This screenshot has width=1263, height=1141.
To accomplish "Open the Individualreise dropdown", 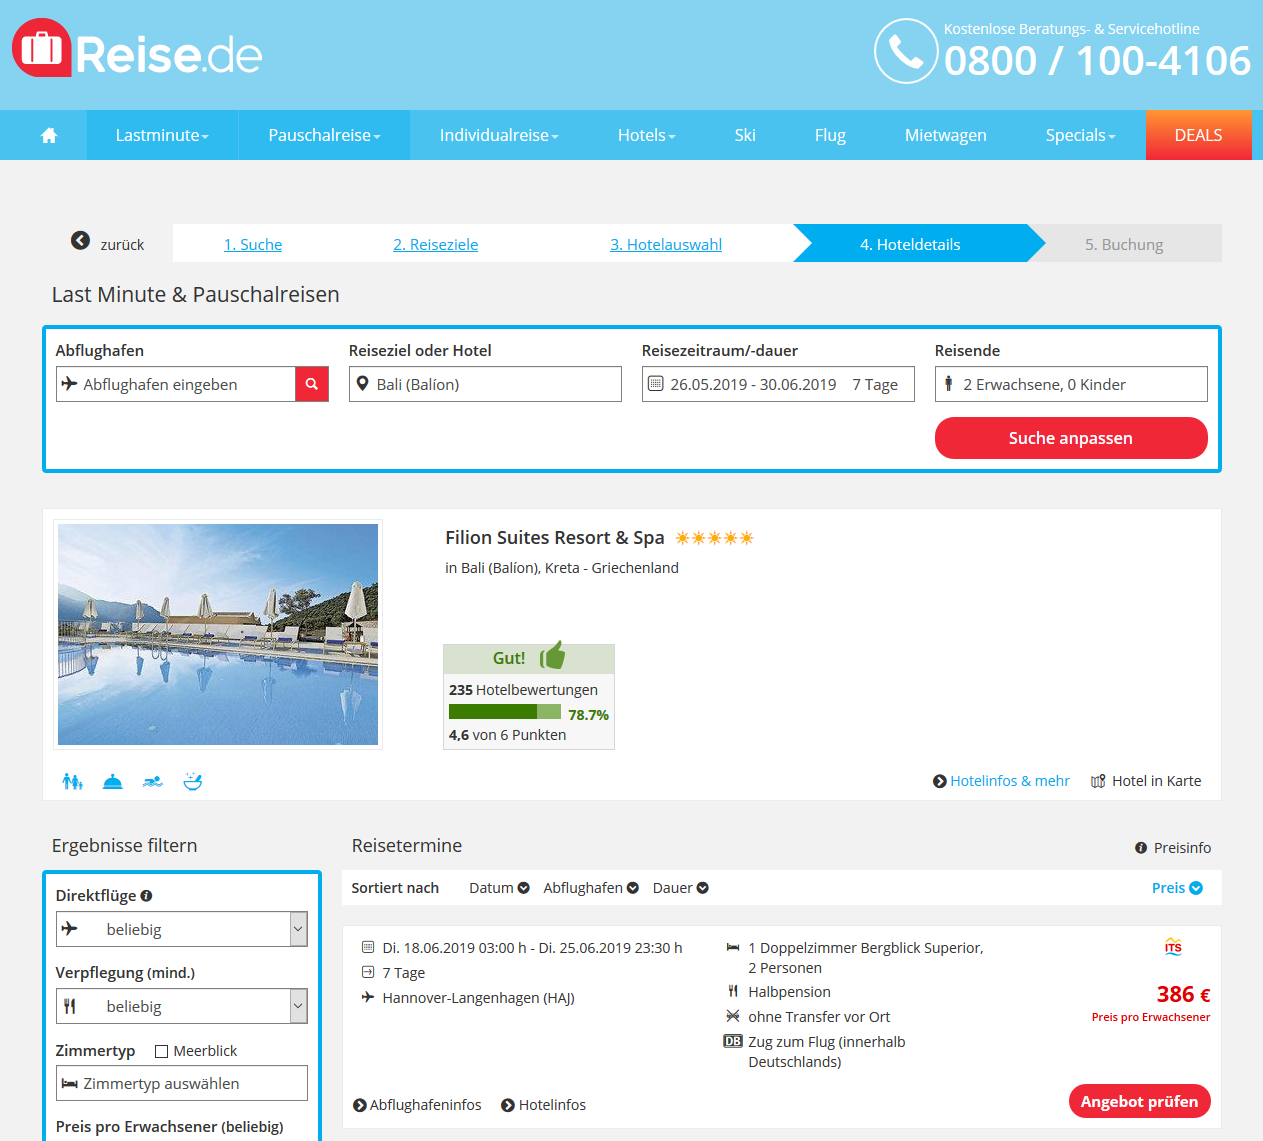I will (499, 135).
